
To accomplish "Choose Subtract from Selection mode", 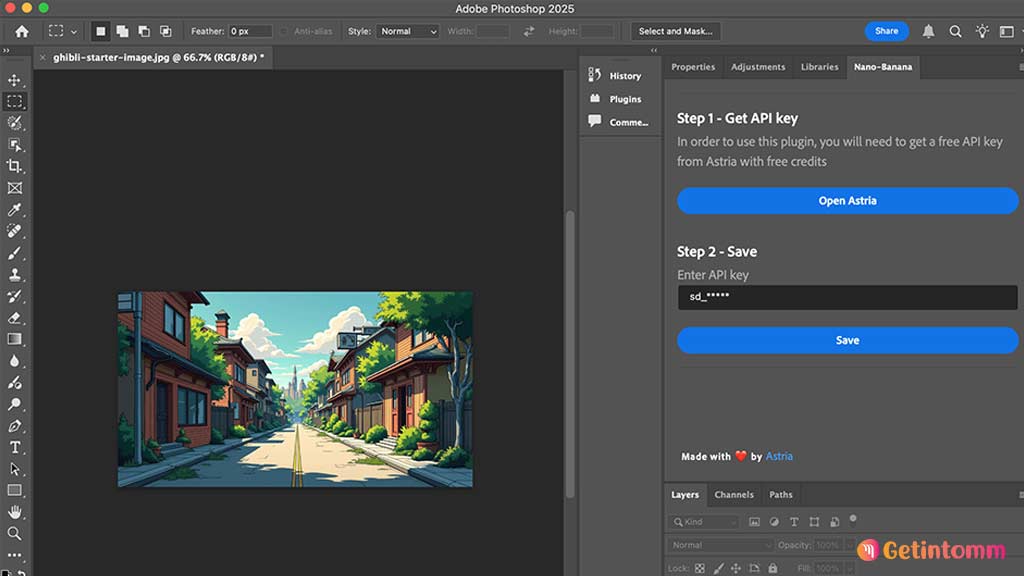I will click(x=144, y=31).
